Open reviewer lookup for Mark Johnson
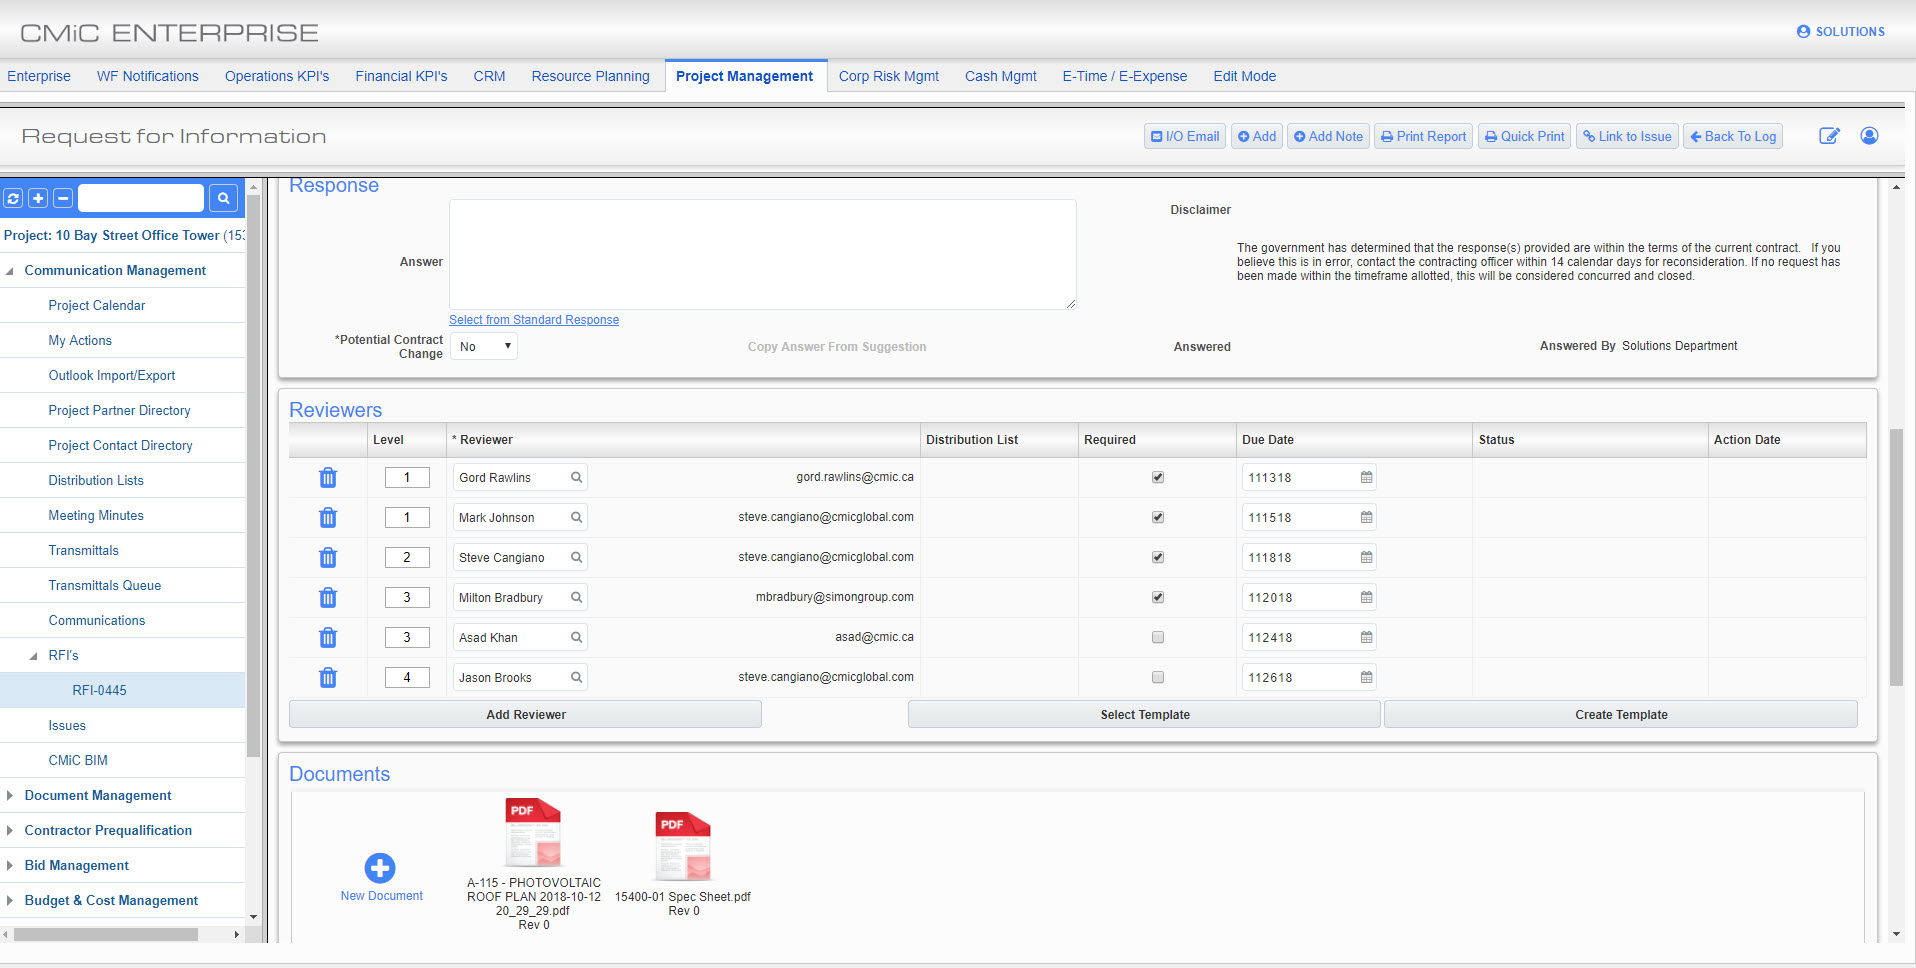This screenshot has height=968, width=1916. [x=576, y=518]
